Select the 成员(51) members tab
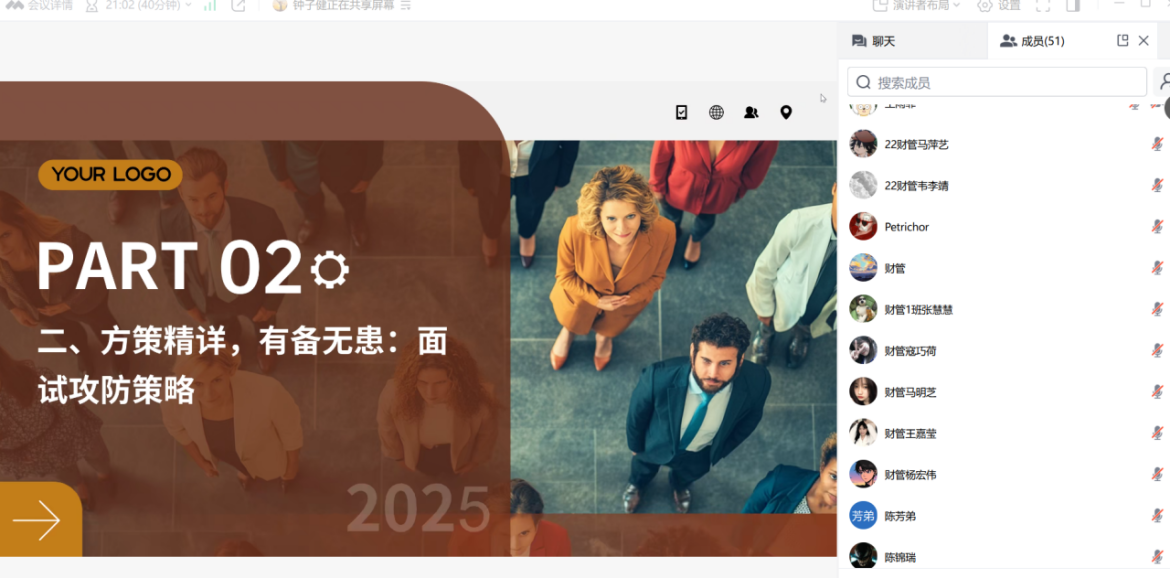The height and width of the screenshot is (578, 1170). [1037, 40]
